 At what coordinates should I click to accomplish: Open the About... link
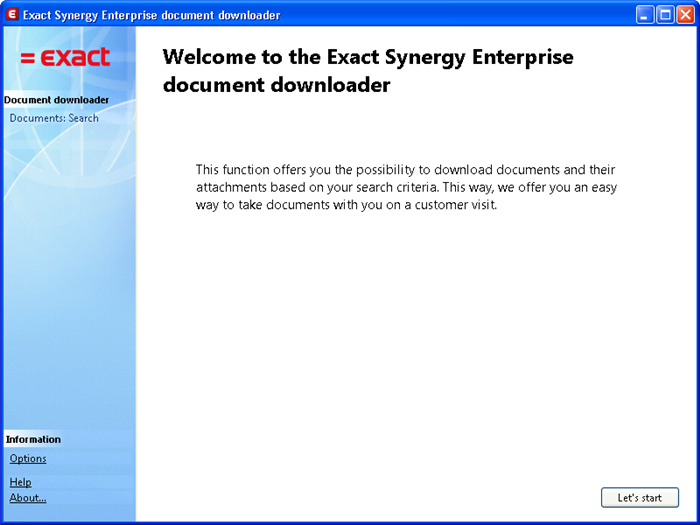tap(28, 498)
